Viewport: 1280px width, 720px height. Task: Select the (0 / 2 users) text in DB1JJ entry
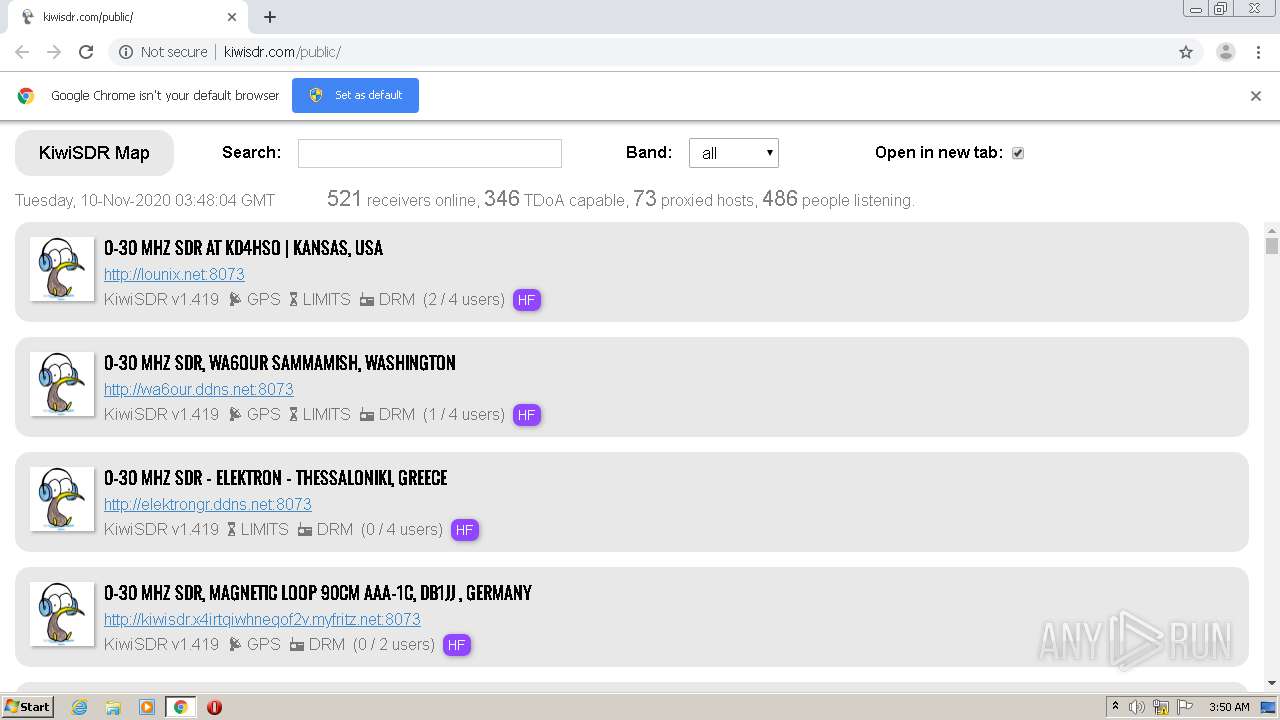[x=394, y=644]
